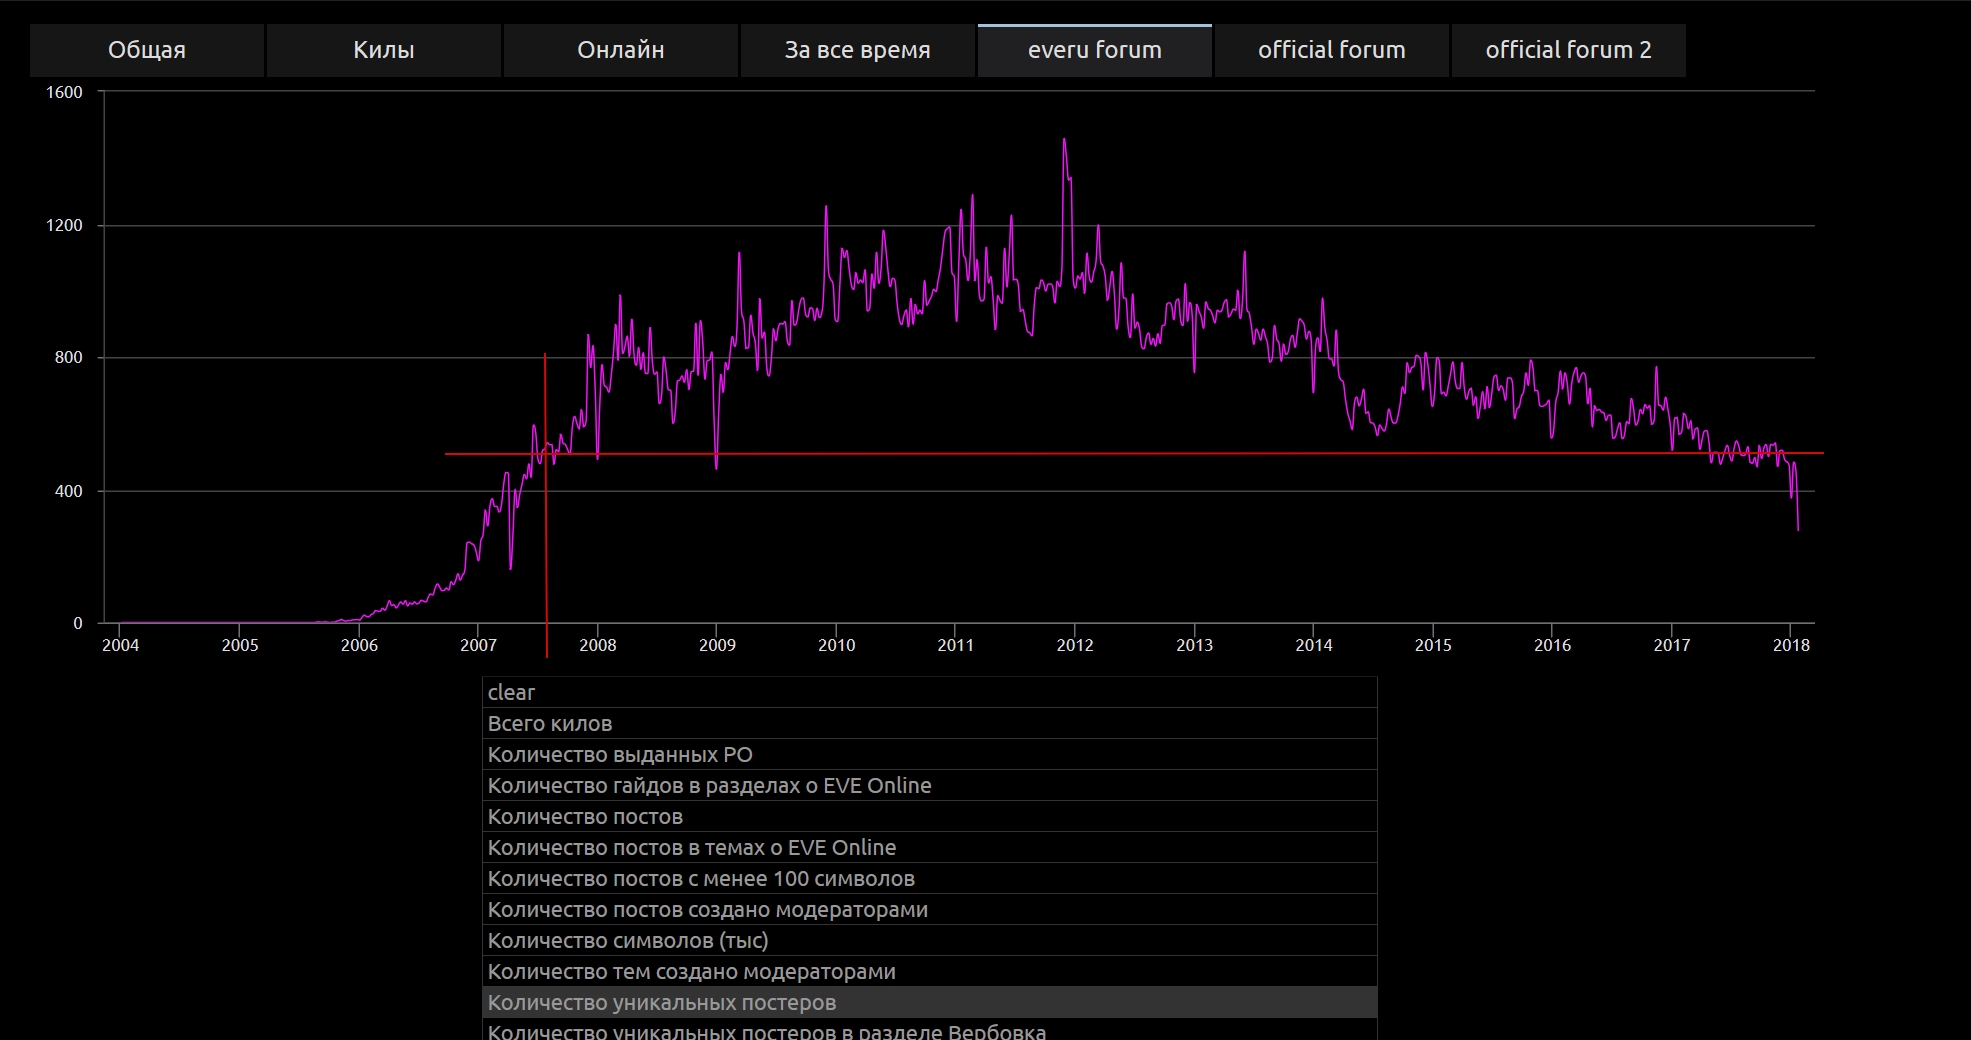1971x1040 pixels.
Task: Click the 2012 label on x-axis
Action: pos(1075,645)
